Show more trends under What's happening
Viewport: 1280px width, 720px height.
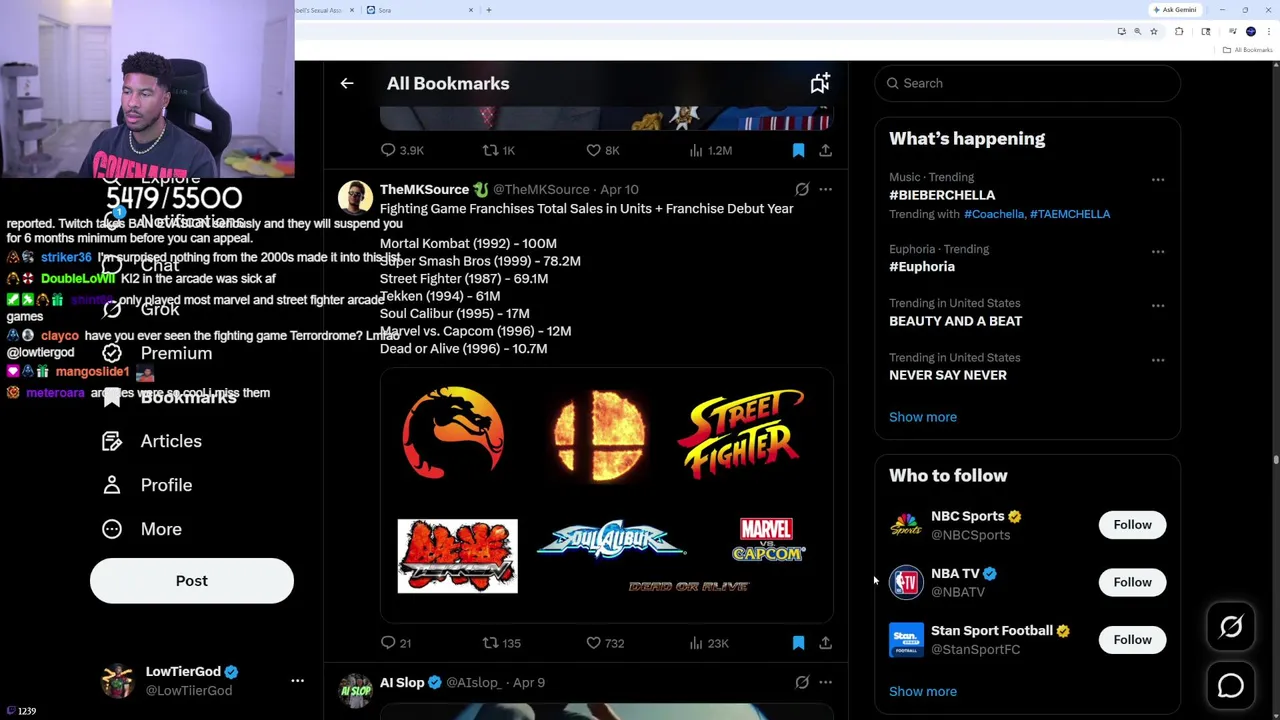923,417
